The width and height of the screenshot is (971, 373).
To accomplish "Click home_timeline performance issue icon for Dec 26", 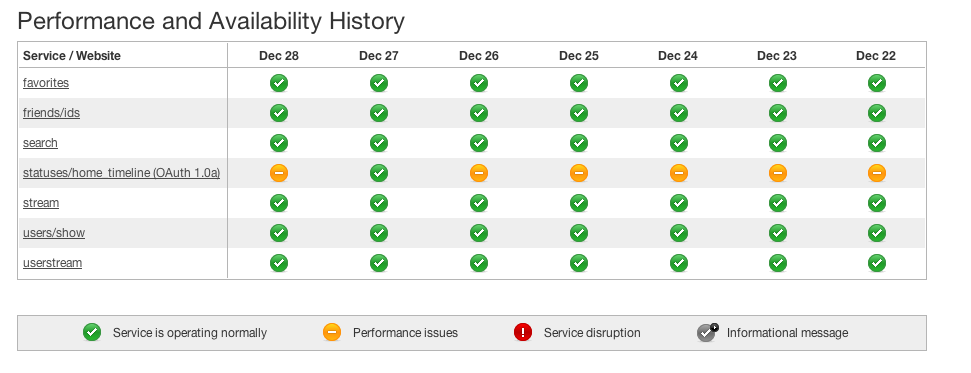I will [479, 173].
